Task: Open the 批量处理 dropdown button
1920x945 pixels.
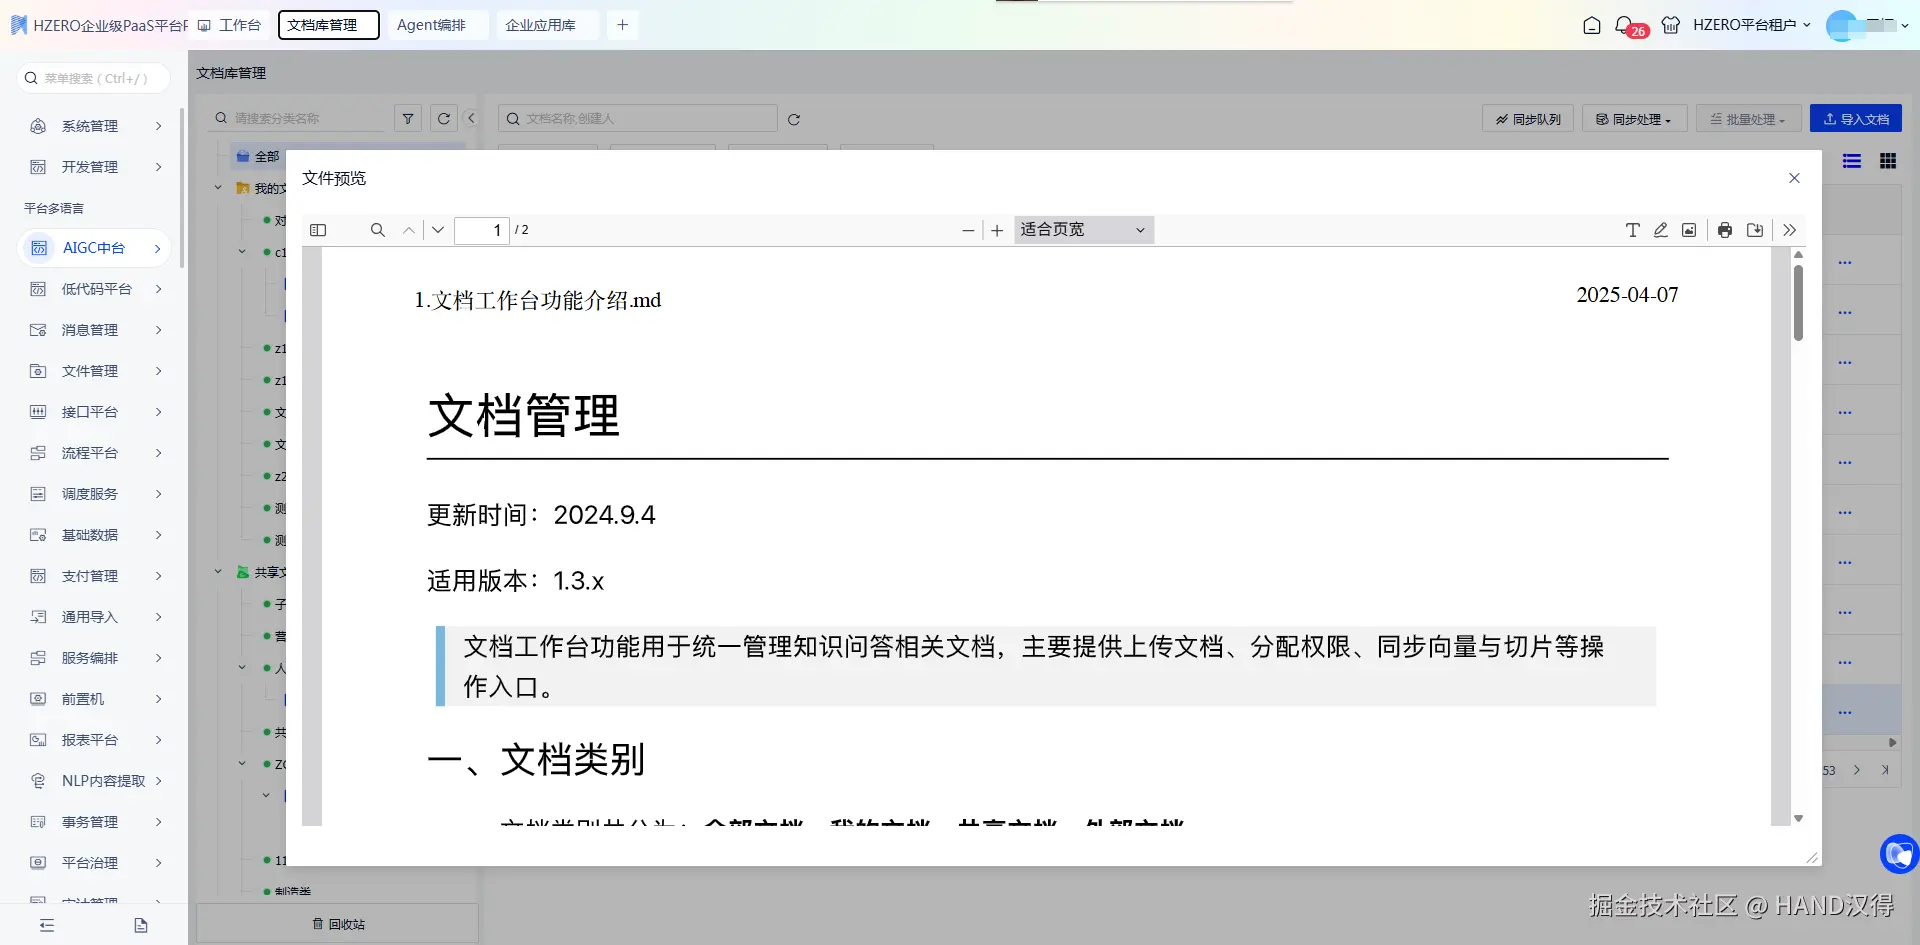Action: [x=1748, y=119]
